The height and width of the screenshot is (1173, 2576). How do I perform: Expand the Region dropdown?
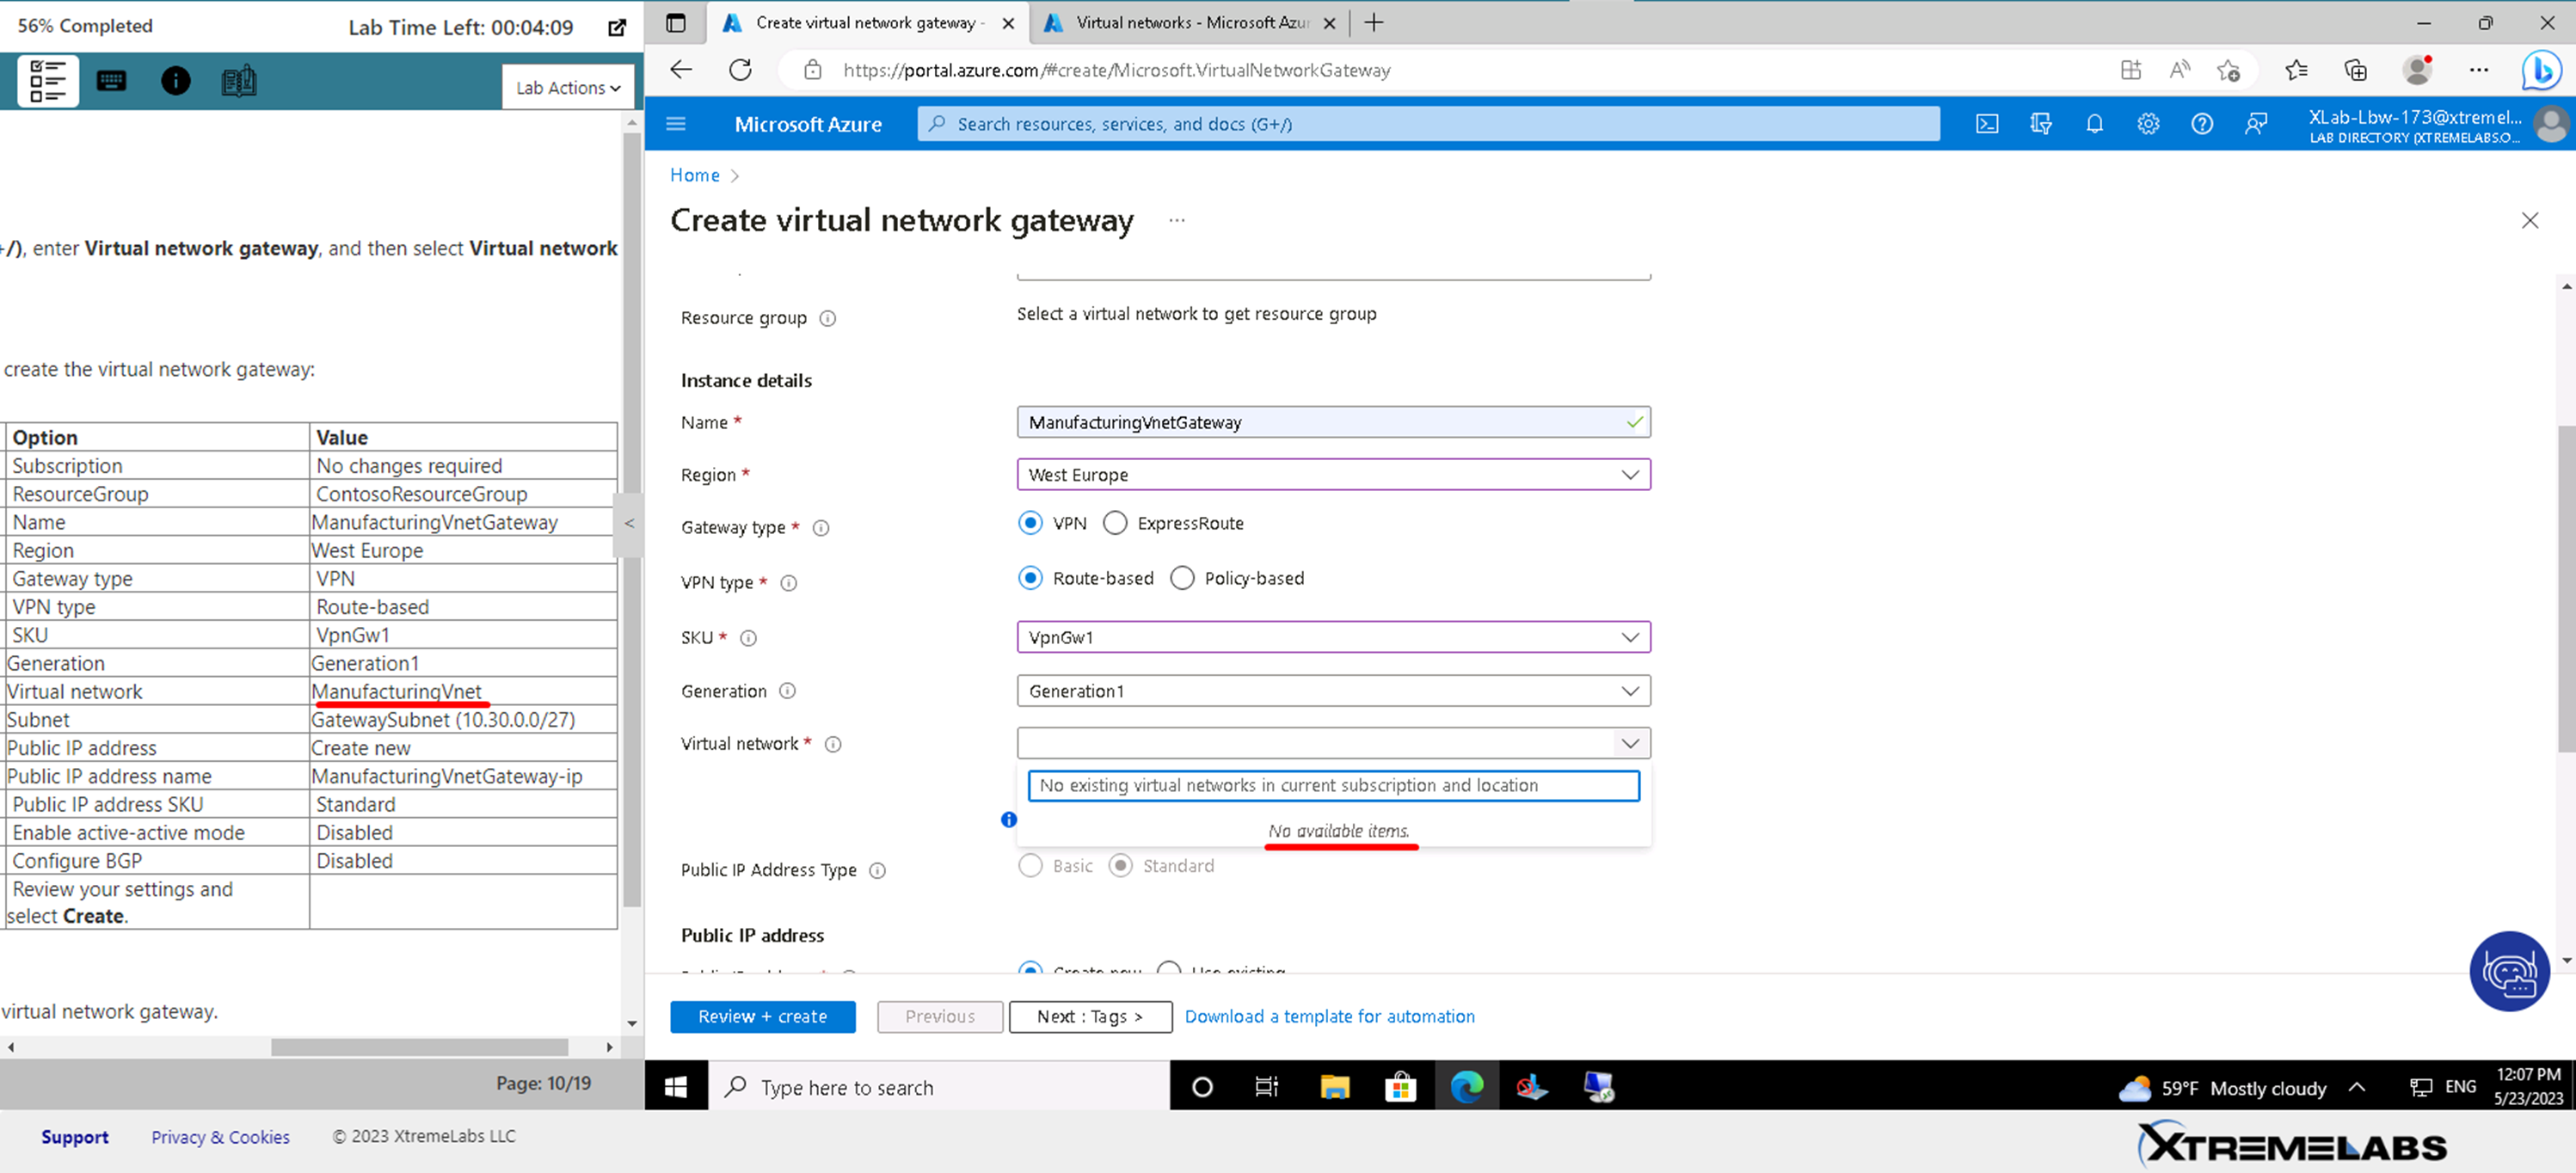[1630, 475]
